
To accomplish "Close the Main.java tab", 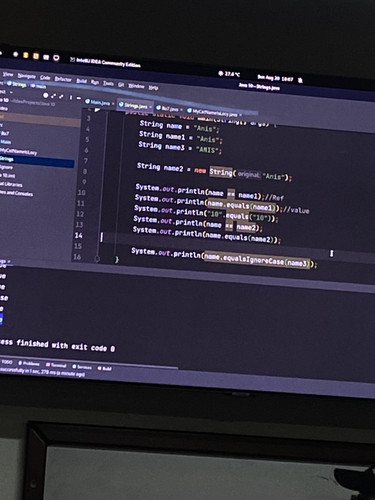I will [113, 104].
